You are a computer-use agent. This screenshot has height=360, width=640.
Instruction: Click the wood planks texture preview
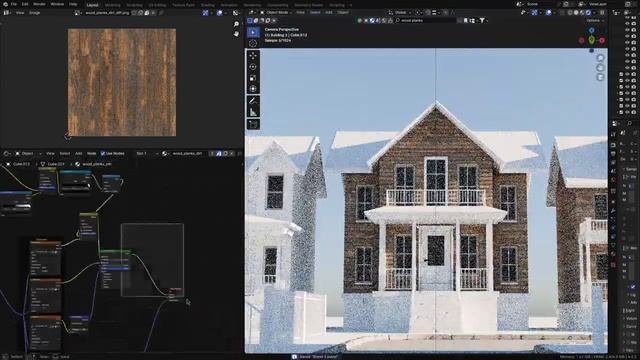point(122,82)
